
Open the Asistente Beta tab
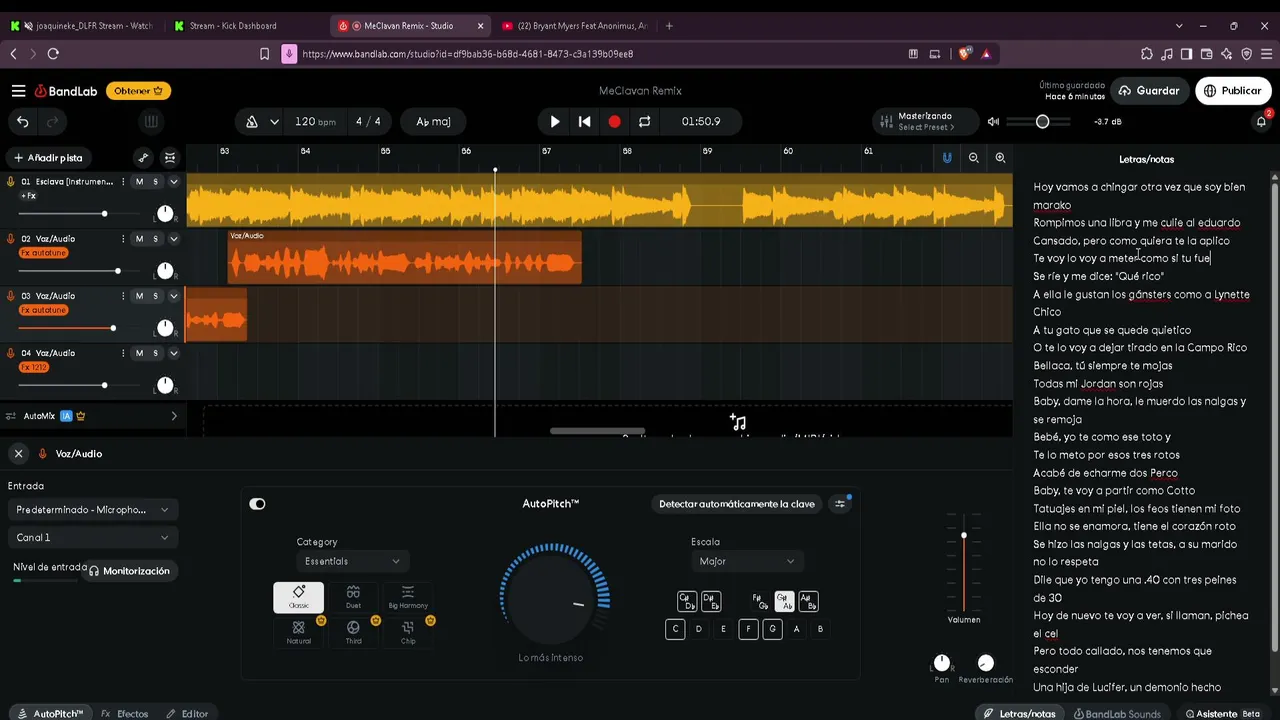[x=1222, y=714]
